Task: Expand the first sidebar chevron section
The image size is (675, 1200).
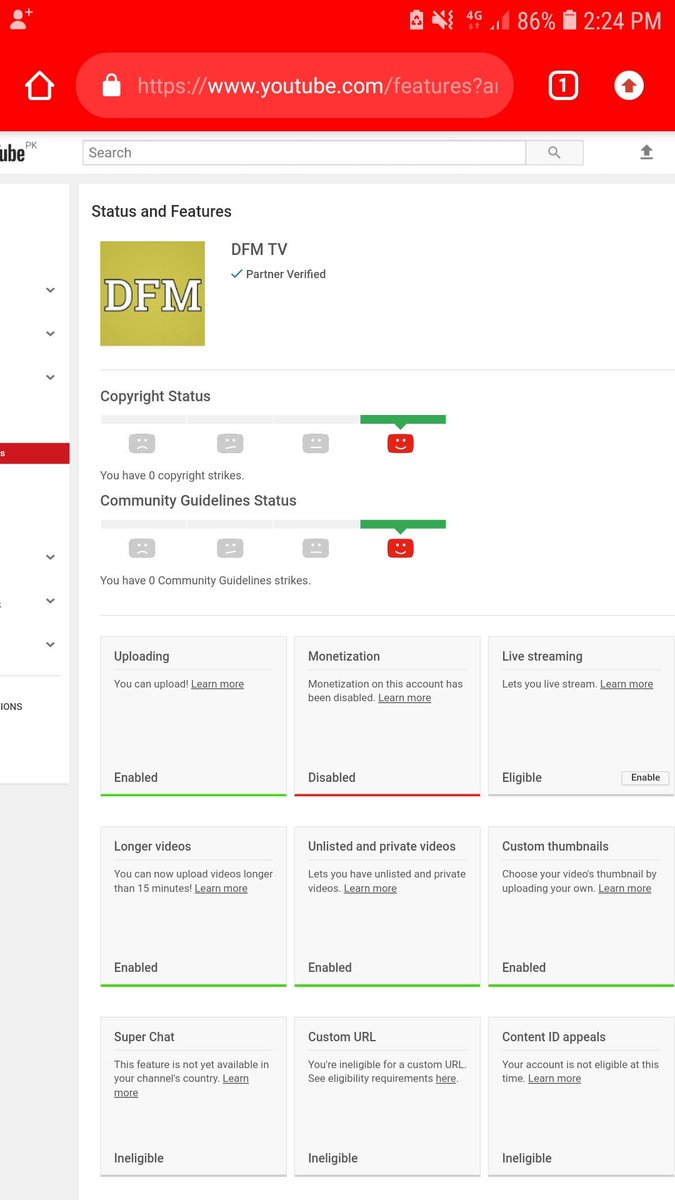Action: tap(50, 290)
